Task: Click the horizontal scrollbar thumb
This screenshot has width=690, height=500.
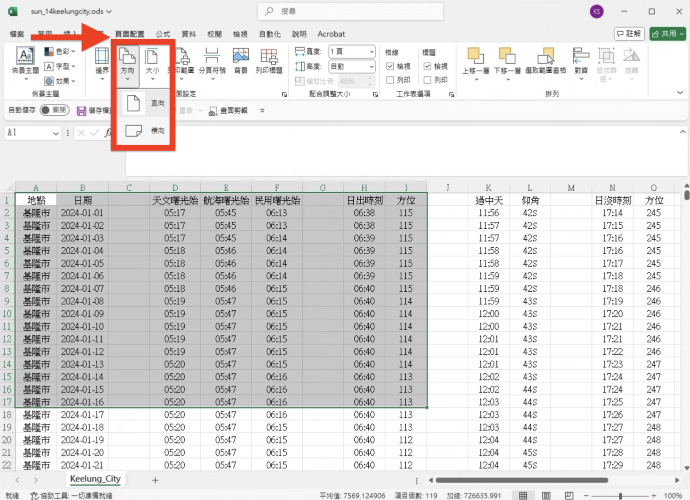Action: (x=522, y=480)
